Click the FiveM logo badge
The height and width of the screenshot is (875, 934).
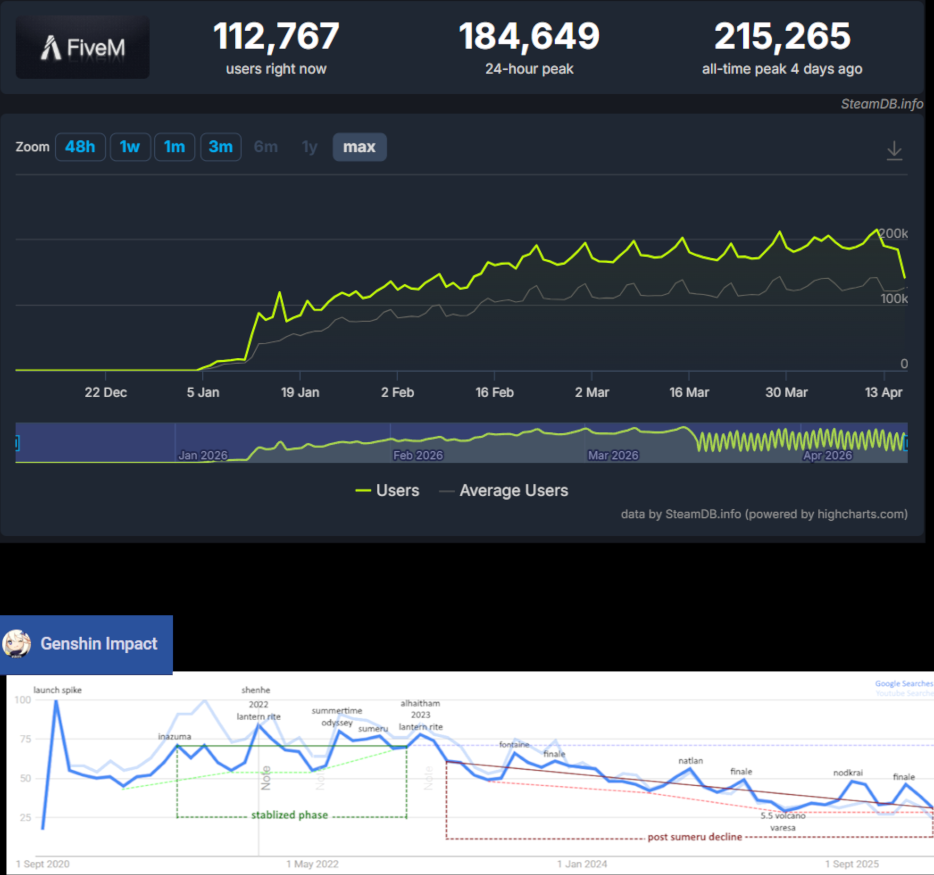pyautogui.click(x=82, y=47)
